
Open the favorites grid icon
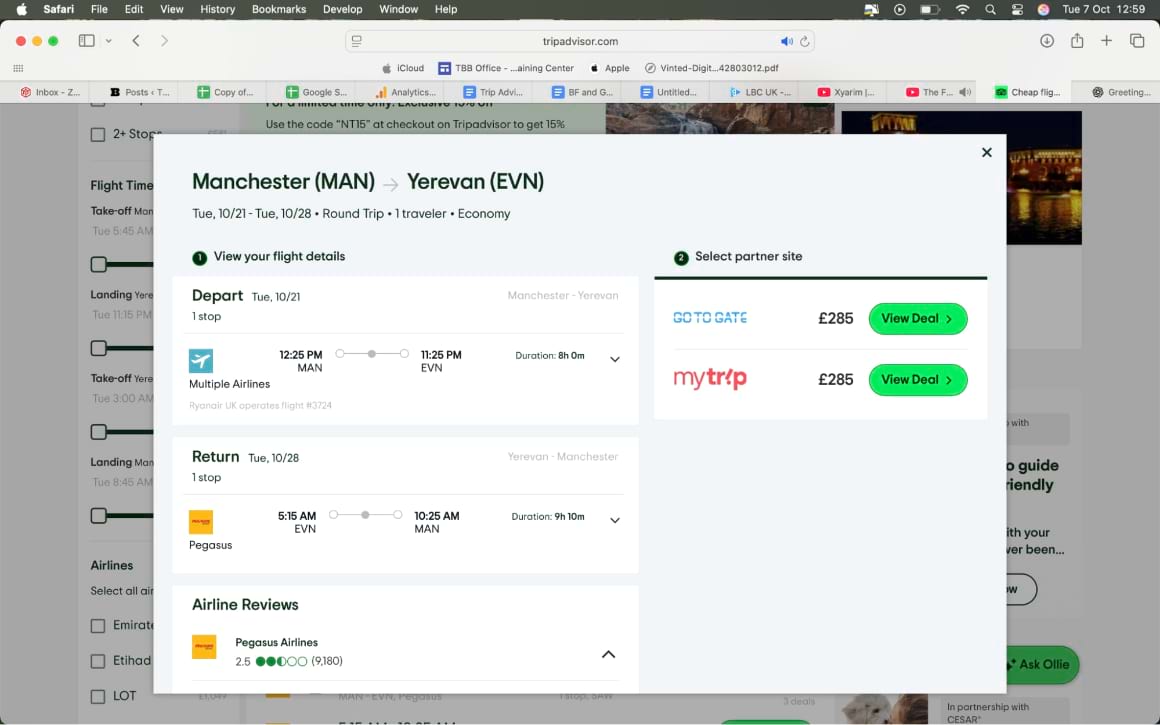(18, 68)
